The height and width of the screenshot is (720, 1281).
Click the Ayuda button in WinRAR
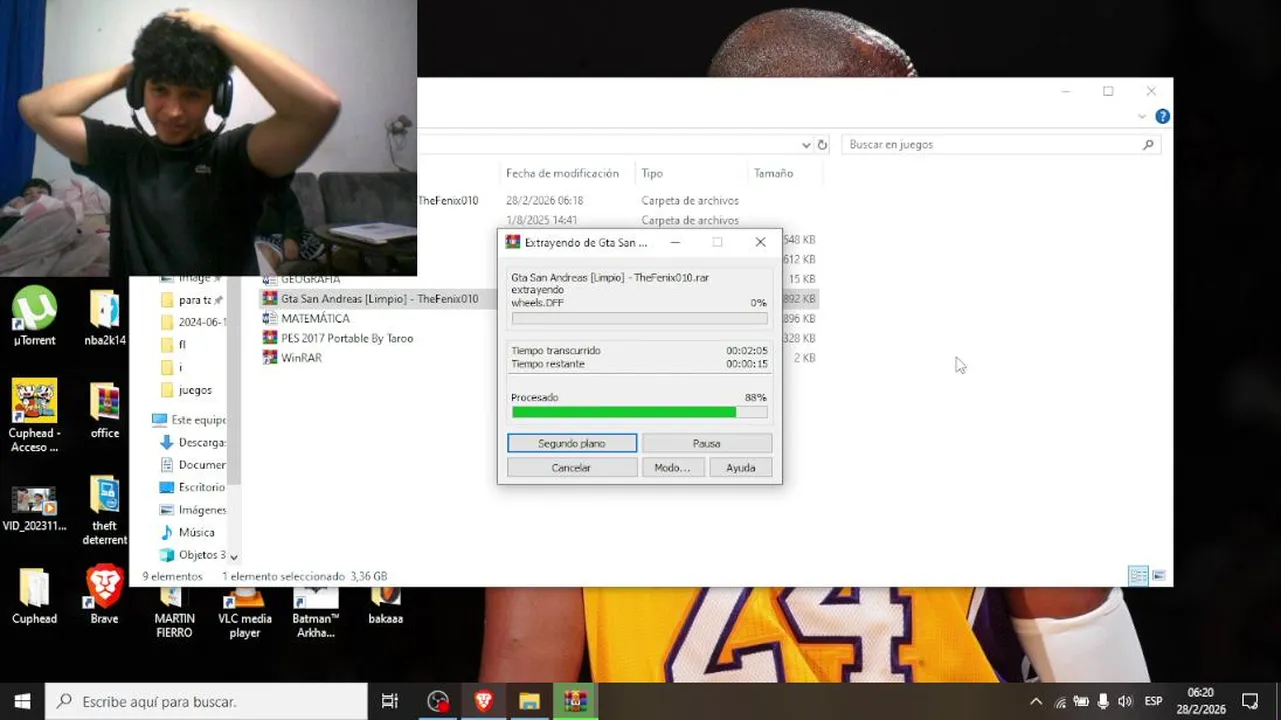point(741,467)
